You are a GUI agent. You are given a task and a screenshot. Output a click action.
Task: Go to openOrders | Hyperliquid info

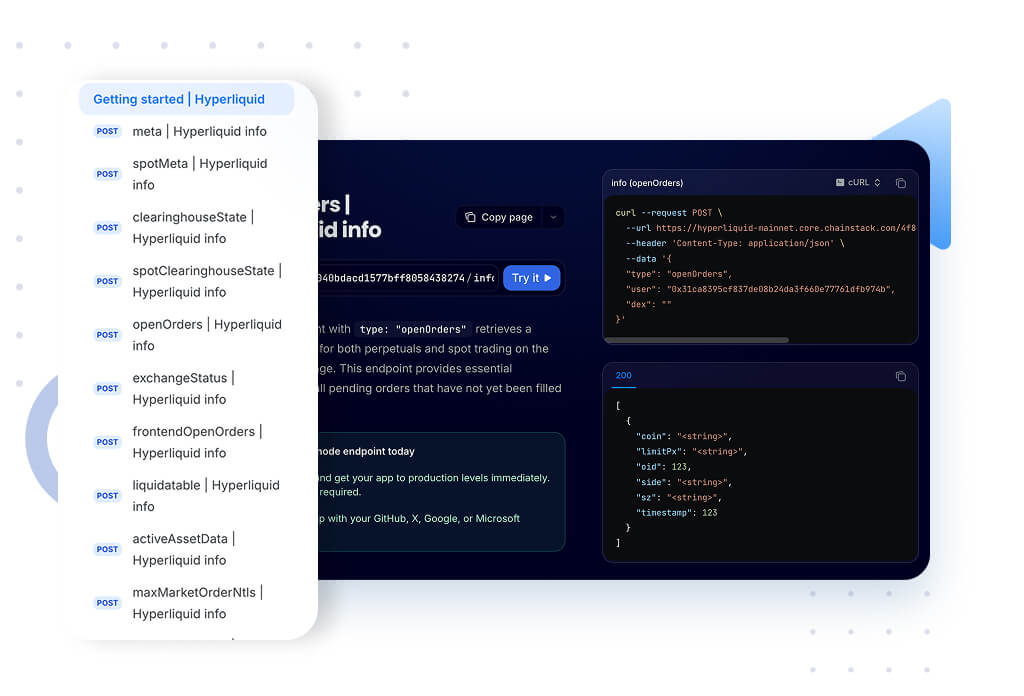[x=187, y=334]
